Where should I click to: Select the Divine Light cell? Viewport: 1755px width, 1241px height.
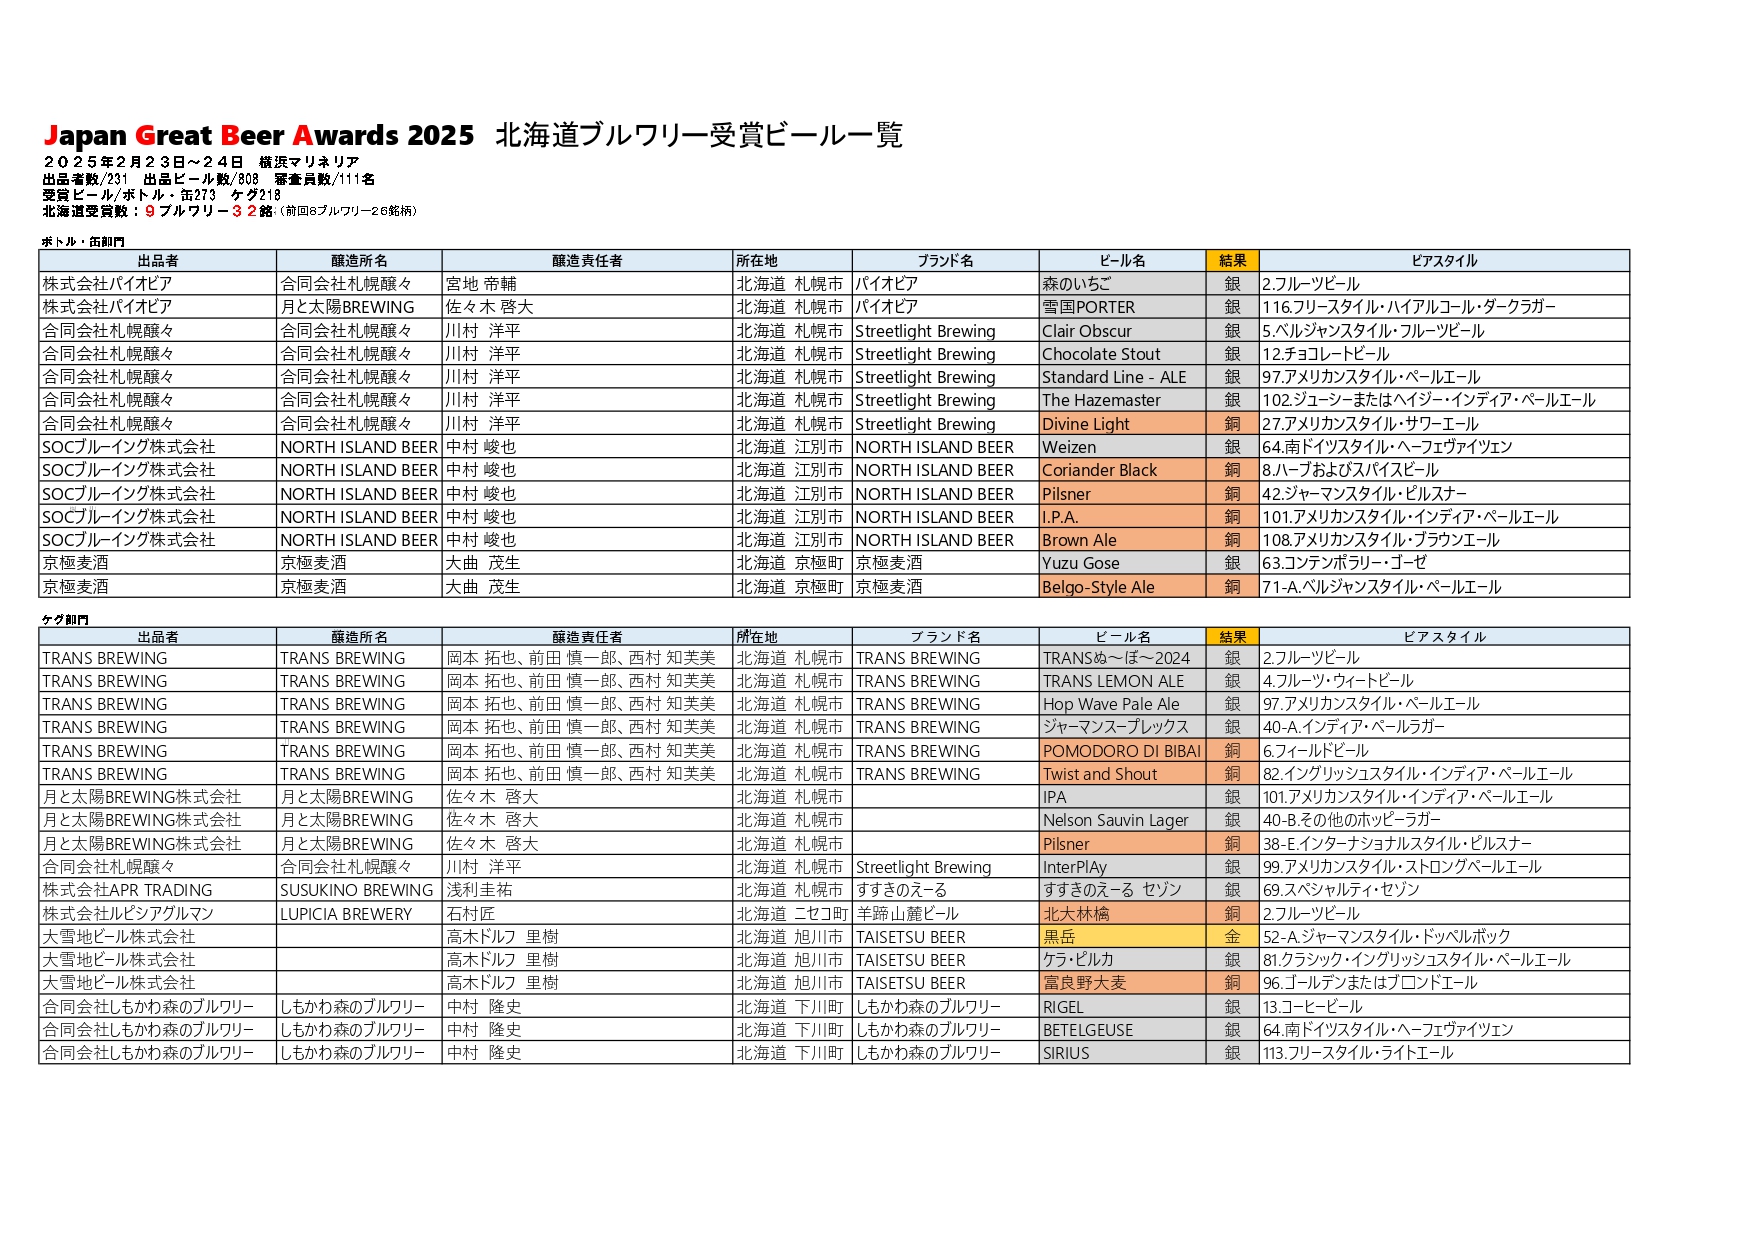pyautogui.click(x=1122, y=424)
